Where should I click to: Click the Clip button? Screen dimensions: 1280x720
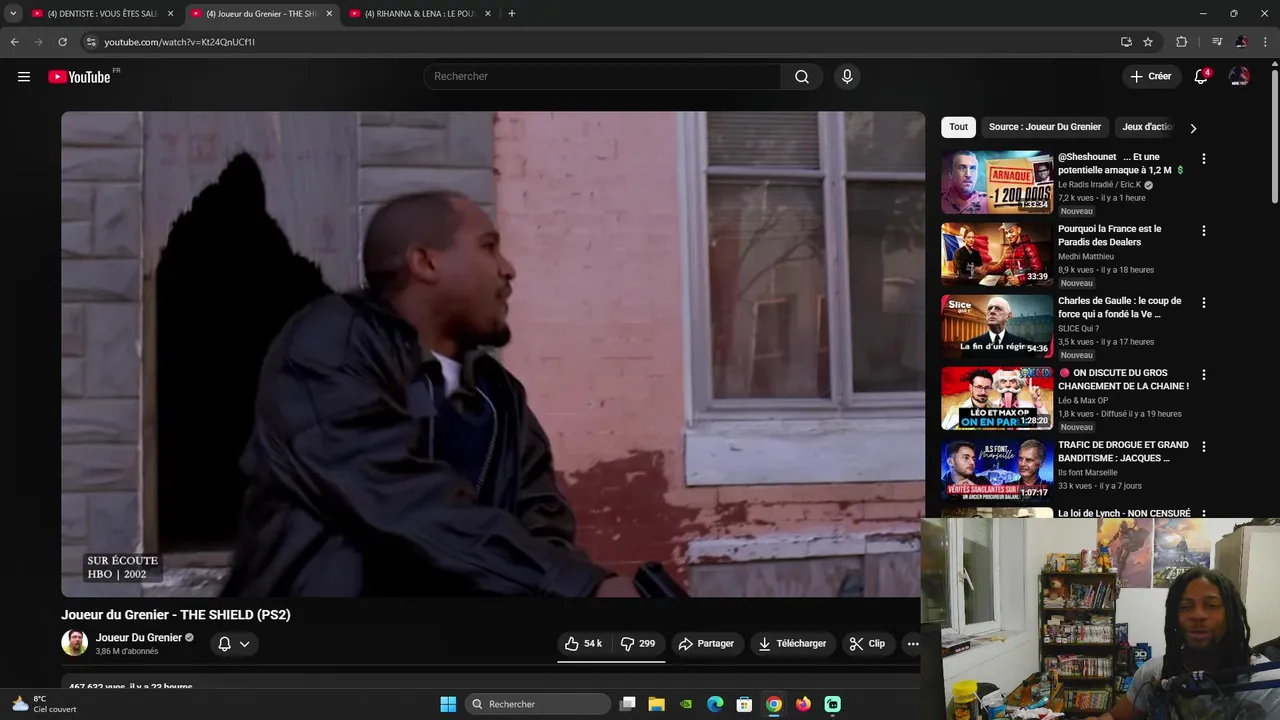(867, 644)
